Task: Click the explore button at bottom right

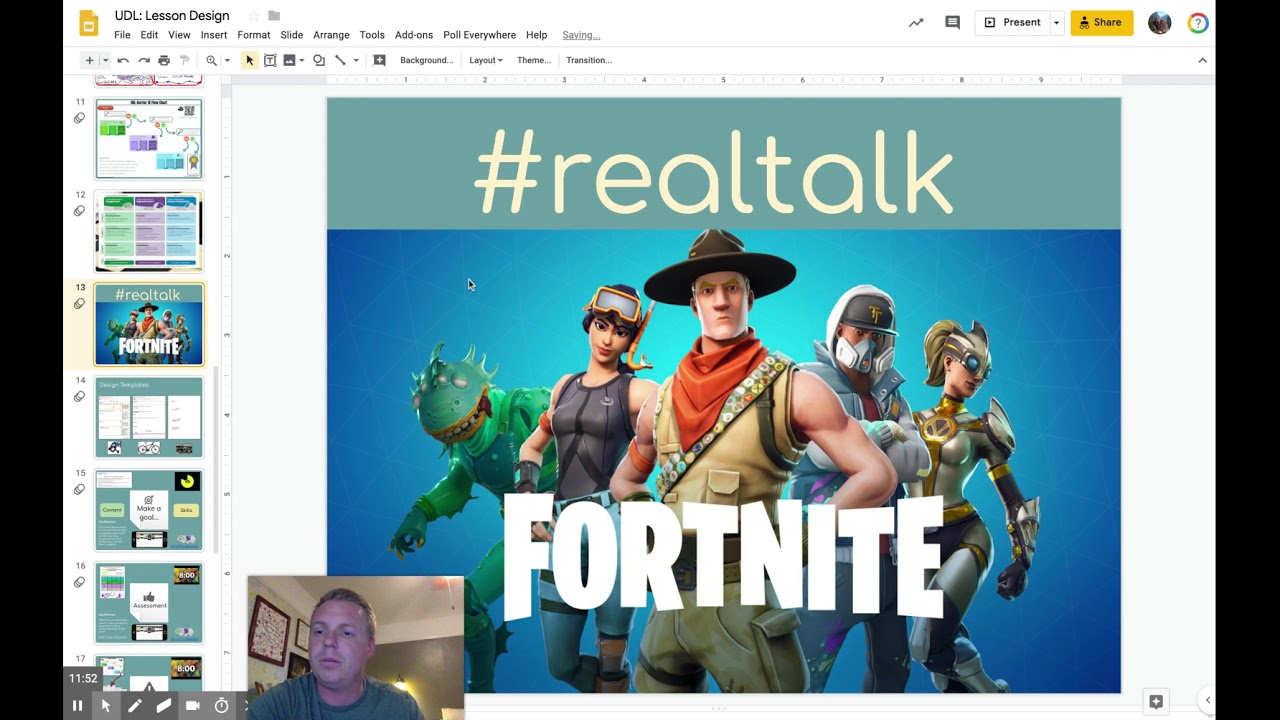Action: click(x=1156, y=701)
